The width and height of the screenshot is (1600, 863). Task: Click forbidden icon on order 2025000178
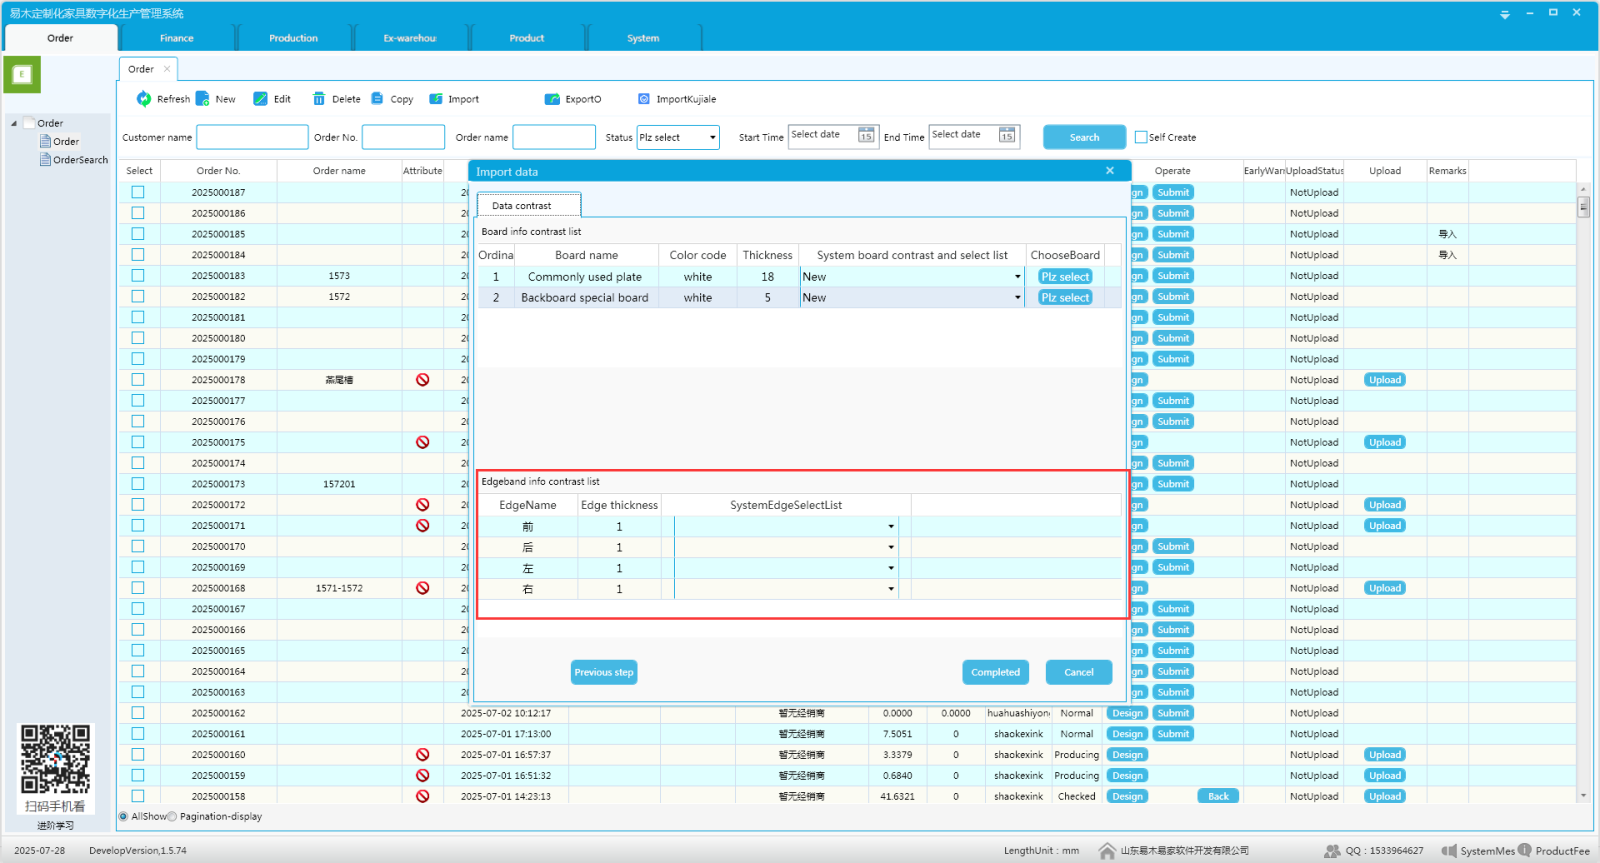[423, 380]
